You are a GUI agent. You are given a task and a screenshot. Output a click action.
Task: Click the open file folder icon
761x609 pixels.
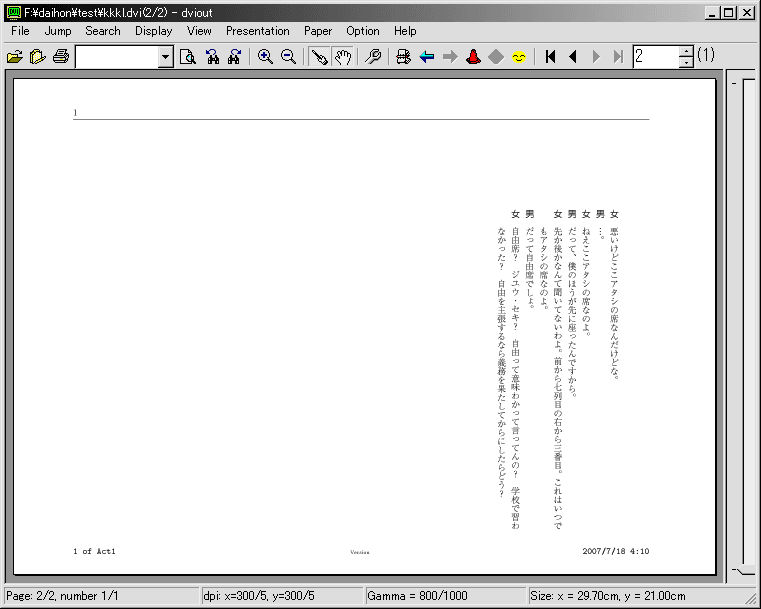15,57
